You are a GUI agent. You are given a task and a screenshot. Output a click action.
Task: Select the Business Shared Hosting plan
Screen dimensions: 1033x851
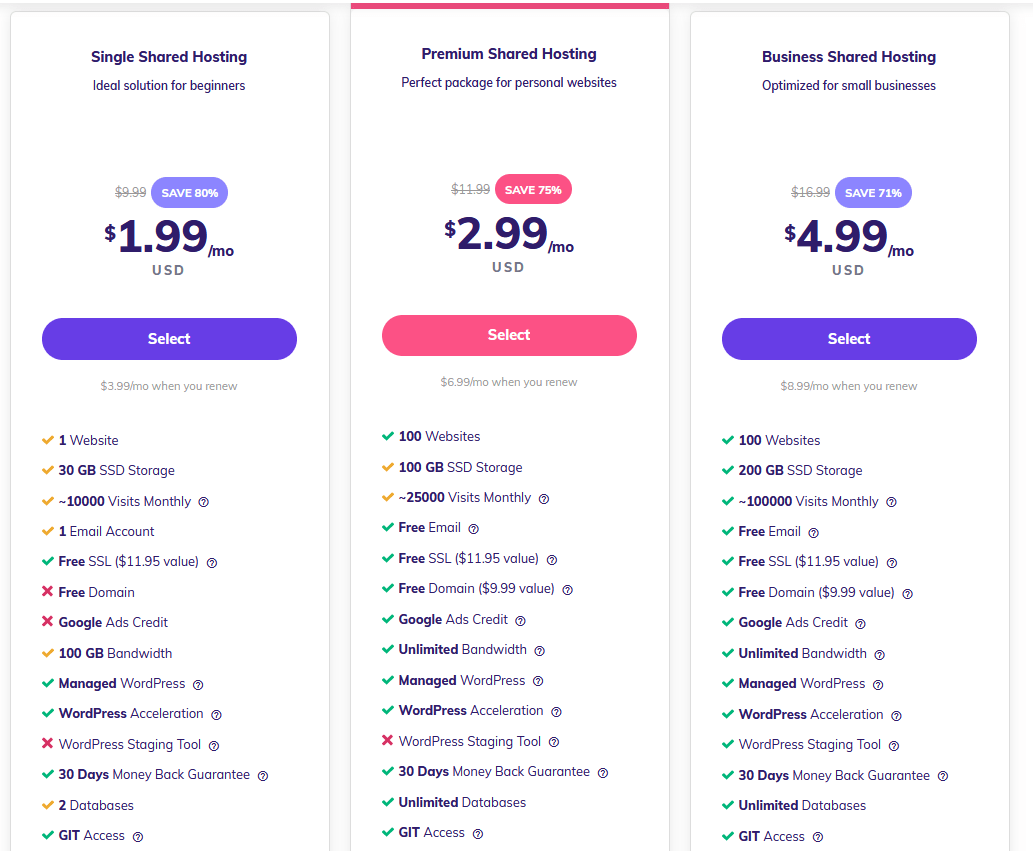[x=848, y=339]
